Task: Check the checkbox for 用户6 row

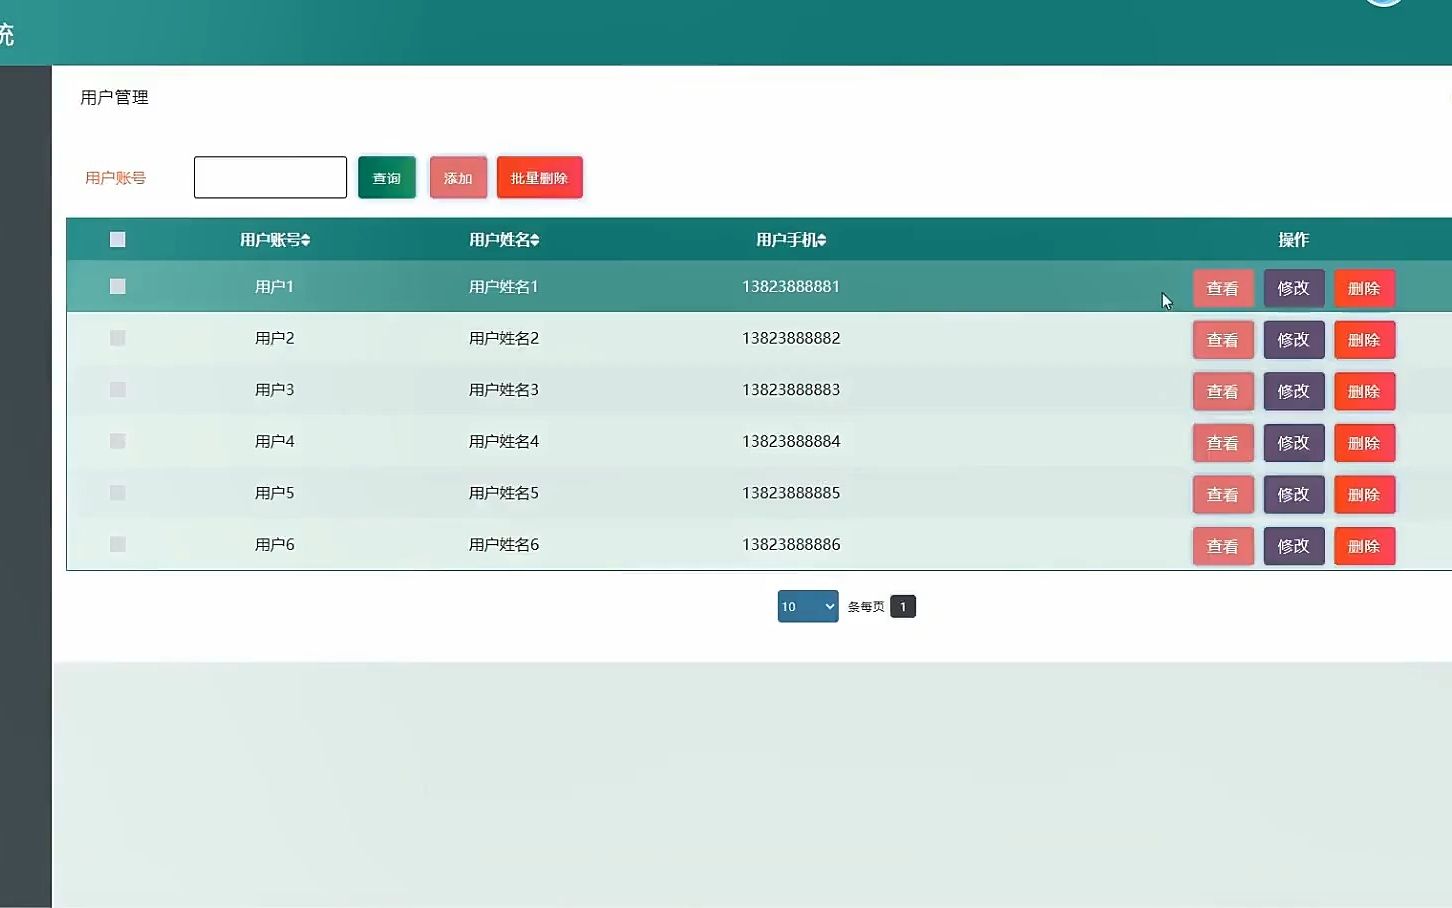Action: (117, 544)
